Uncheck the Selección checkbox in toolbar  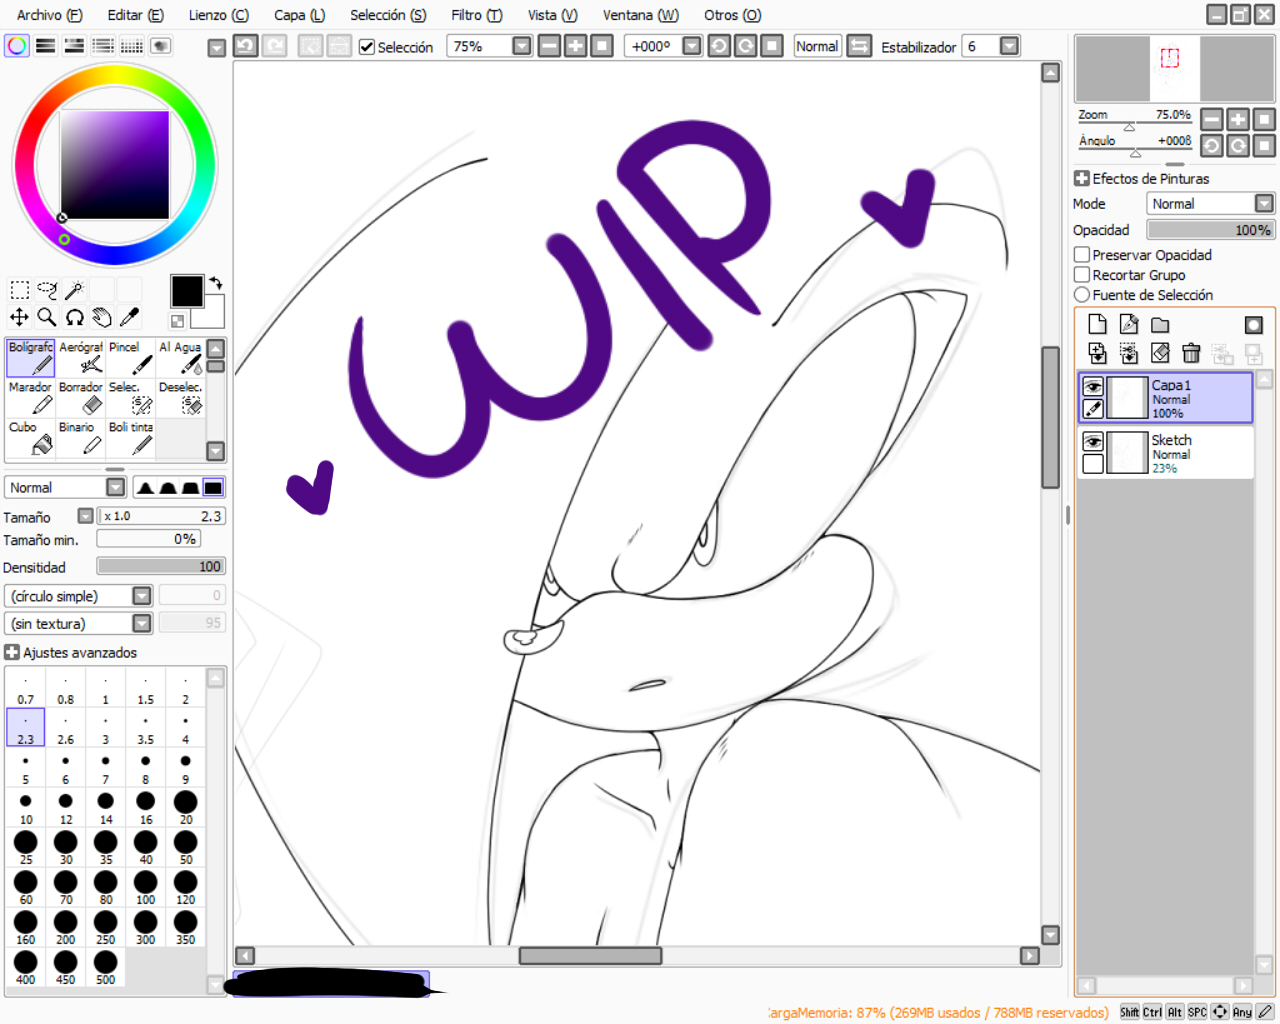tap(367, 47)
